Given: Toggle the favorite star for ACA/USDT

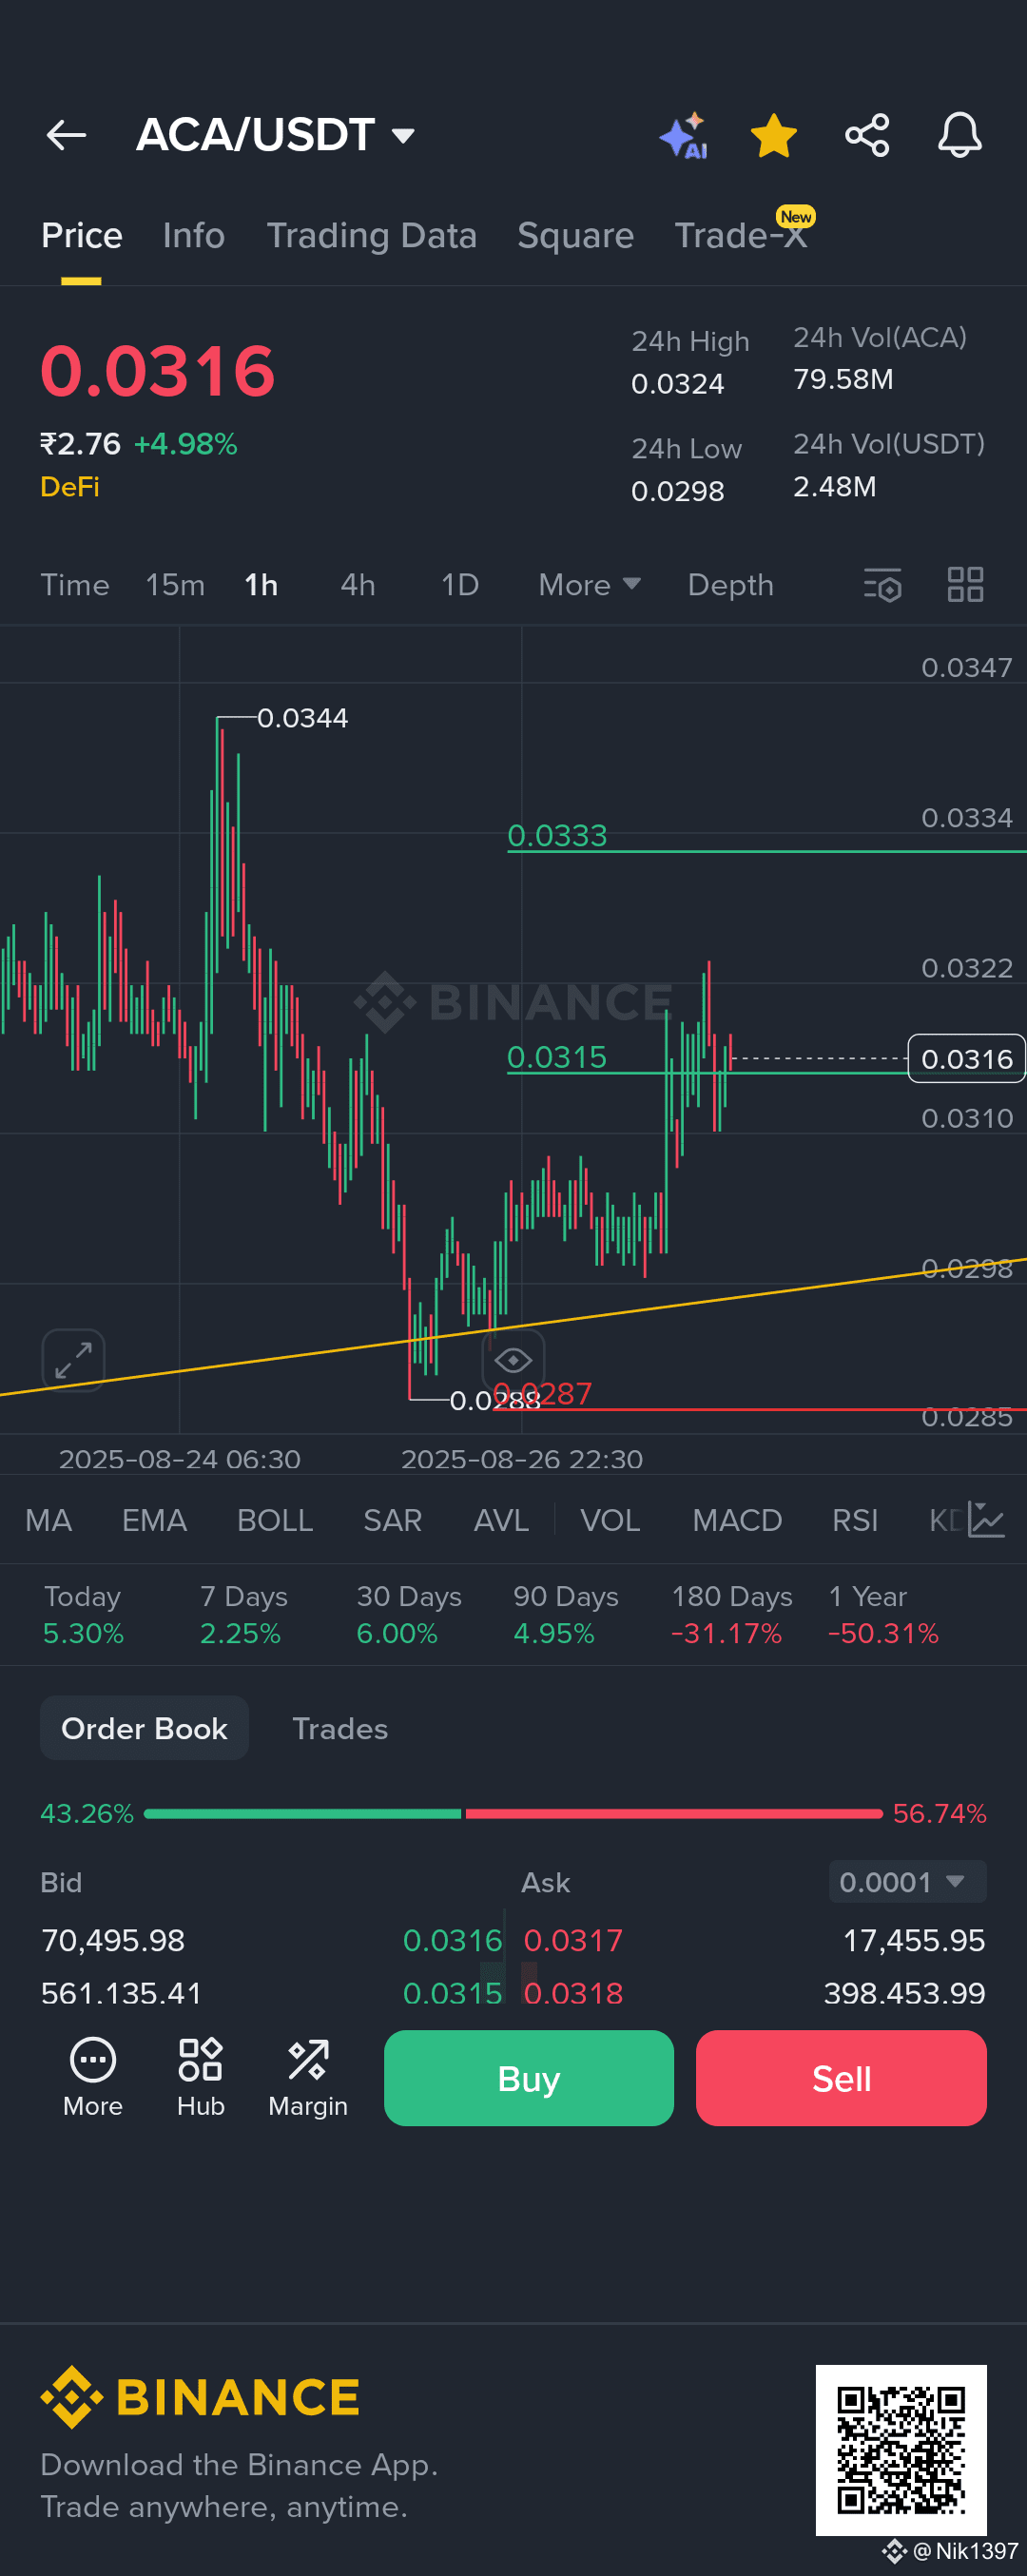Looking at the screenshot, I should coord(774,135).
